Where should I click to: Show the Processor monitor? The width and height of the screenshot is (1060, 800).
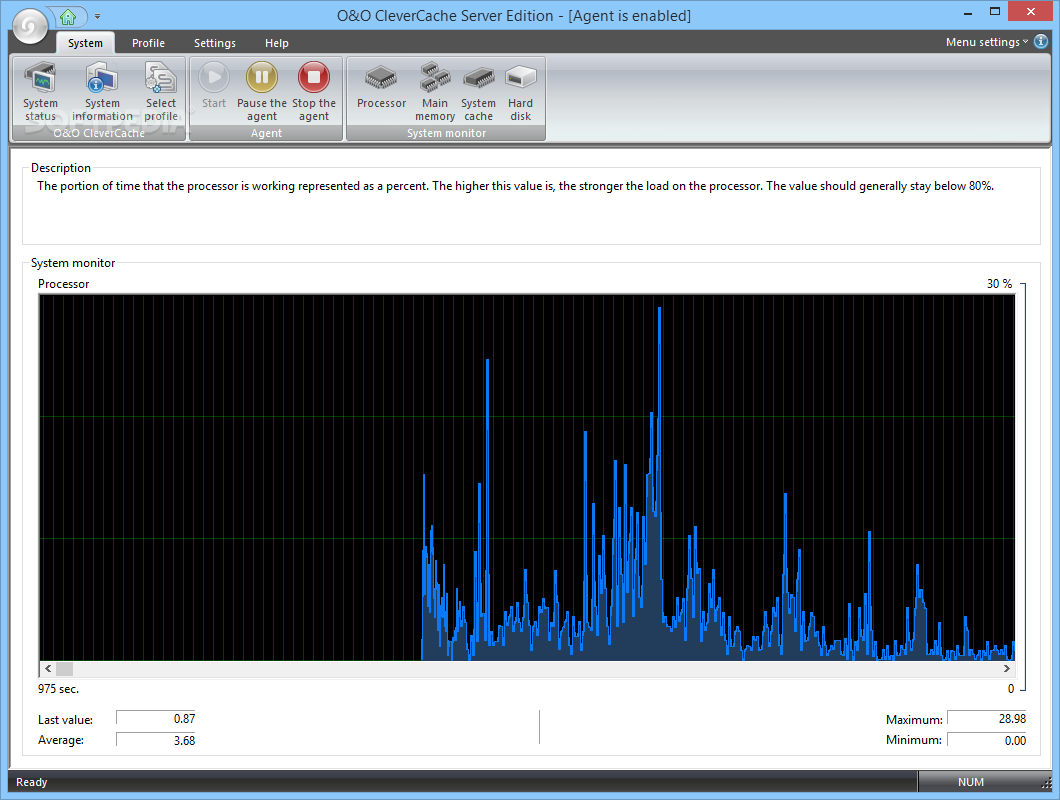point(381,88)
